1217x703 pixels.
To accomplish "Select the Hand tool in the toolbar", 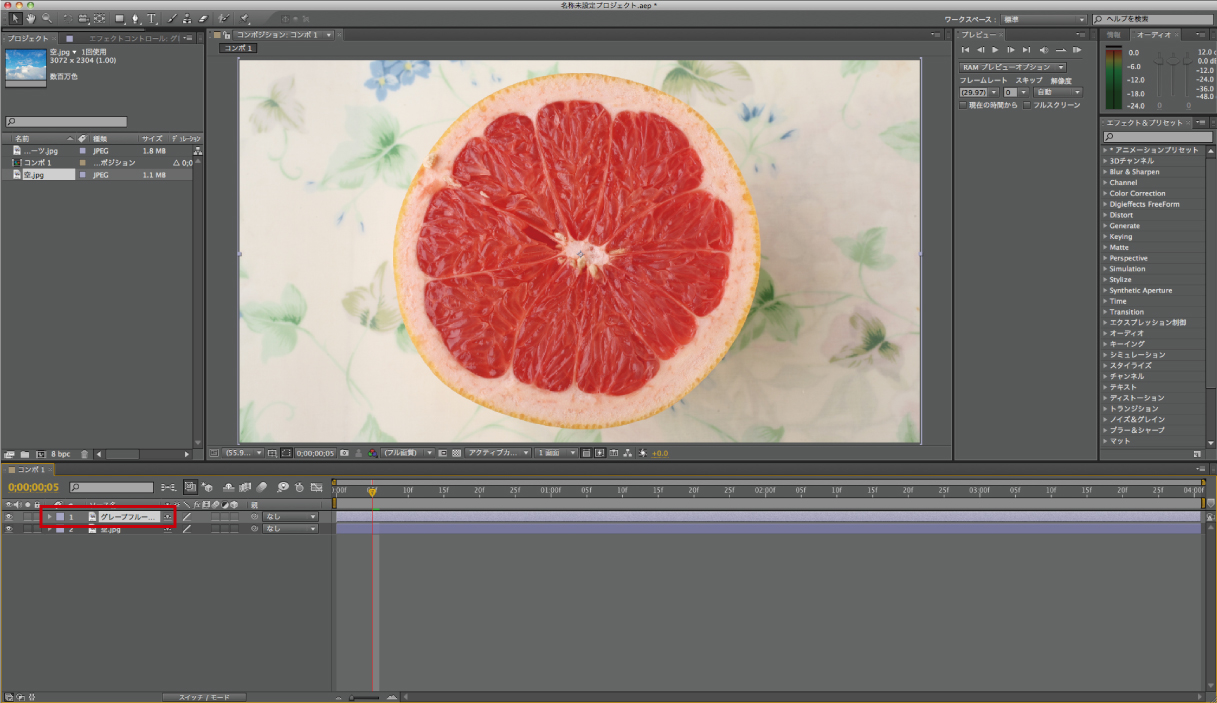I will [32, 18].
